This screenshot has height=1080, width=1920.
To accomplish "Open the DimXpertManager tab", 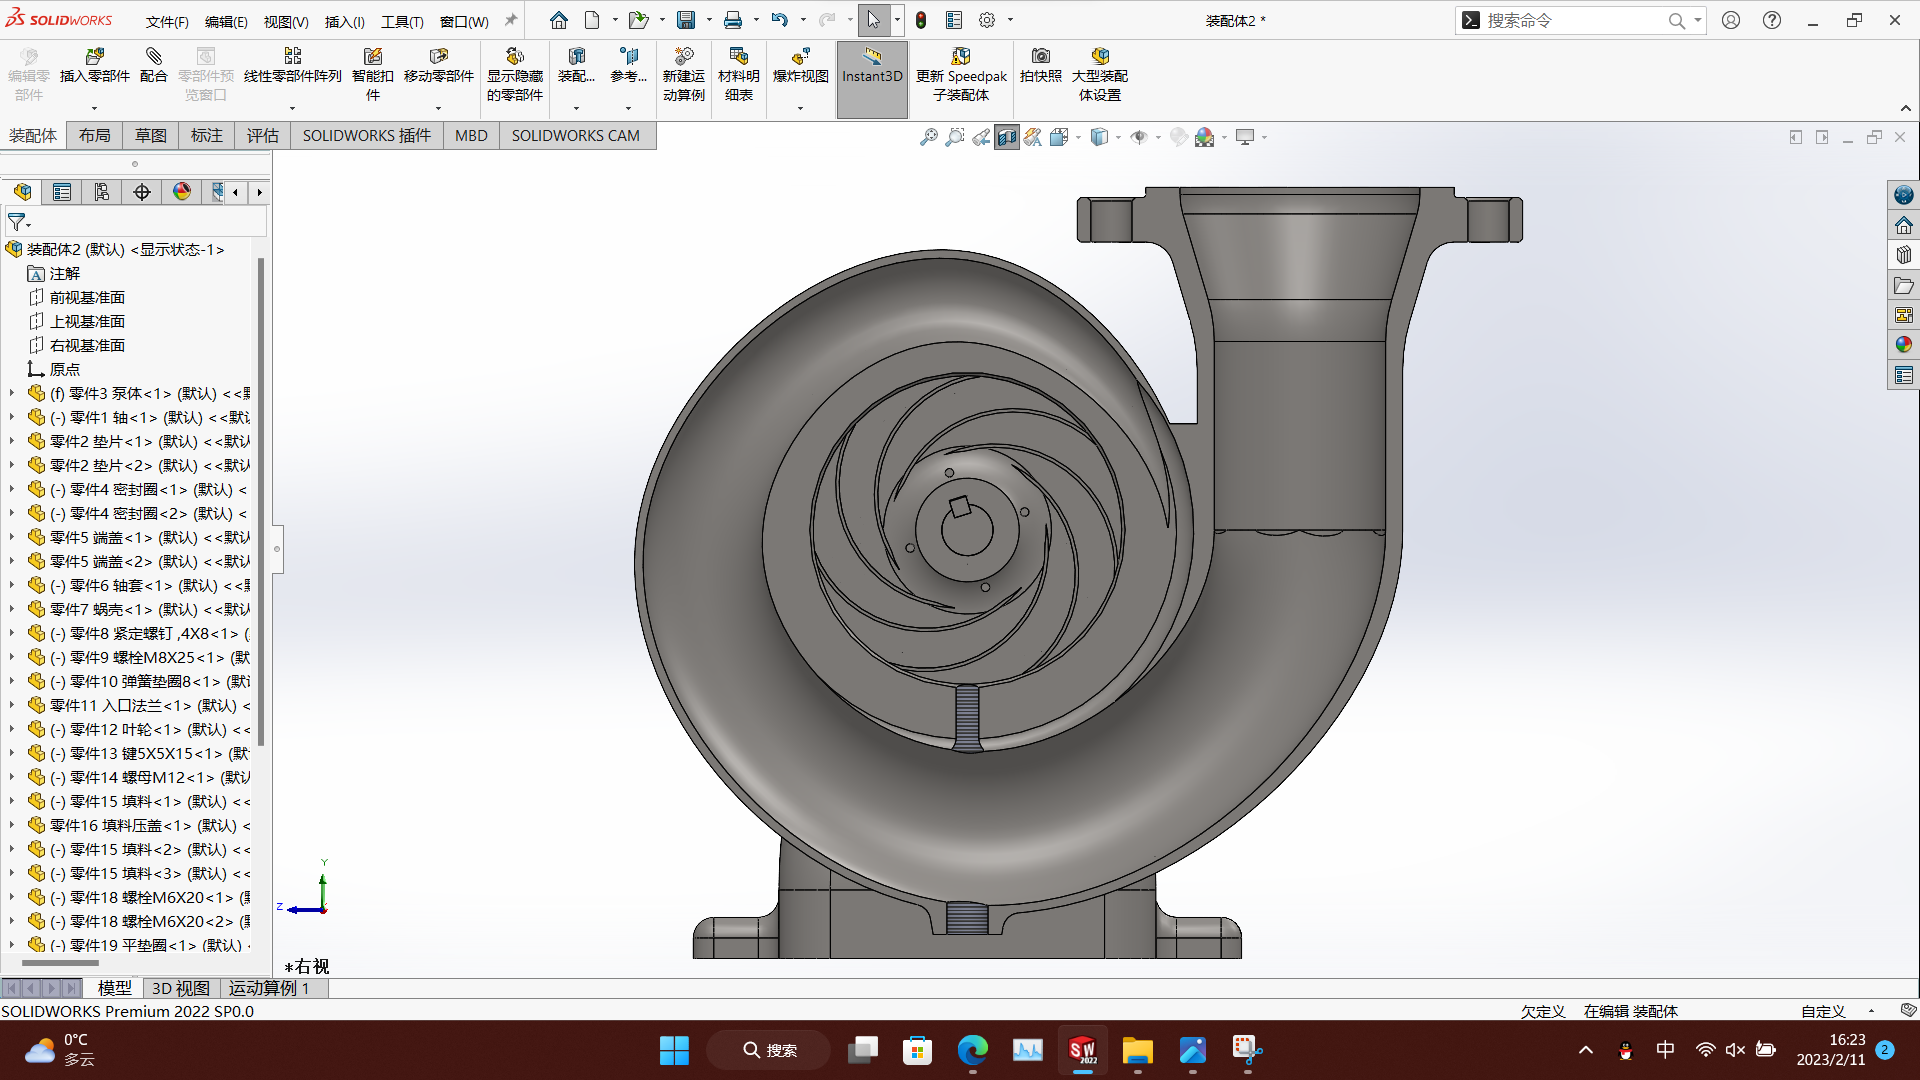I will 142,192.
